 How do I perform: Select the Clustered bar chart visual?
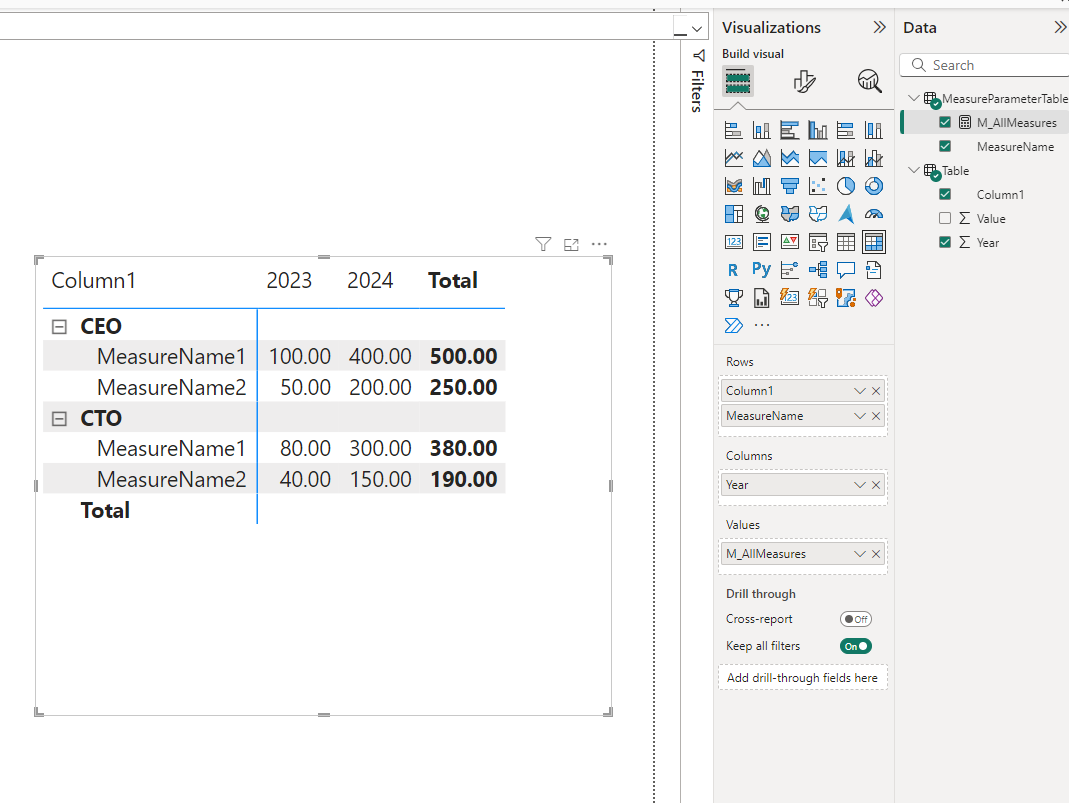(789, 130)
